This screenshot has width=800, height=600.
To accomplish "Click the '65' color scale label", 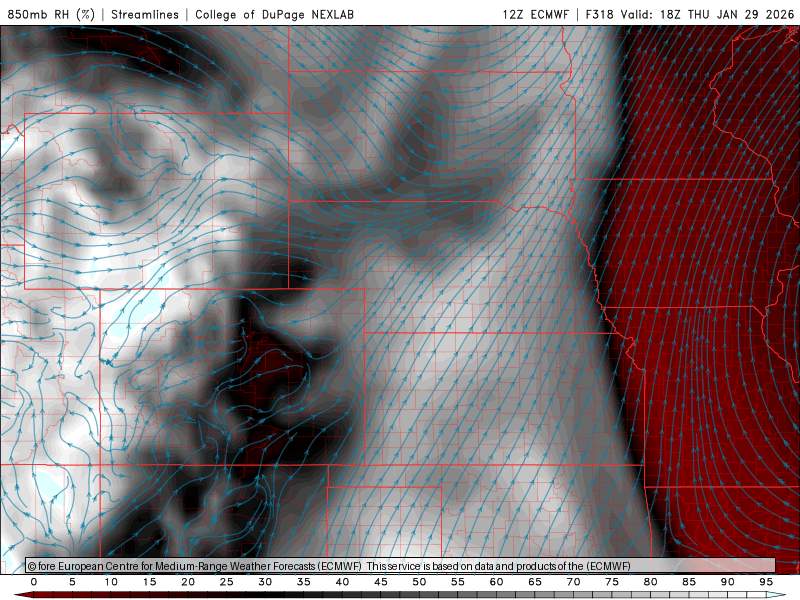I will pyautogui.click(x=535, y=582).
